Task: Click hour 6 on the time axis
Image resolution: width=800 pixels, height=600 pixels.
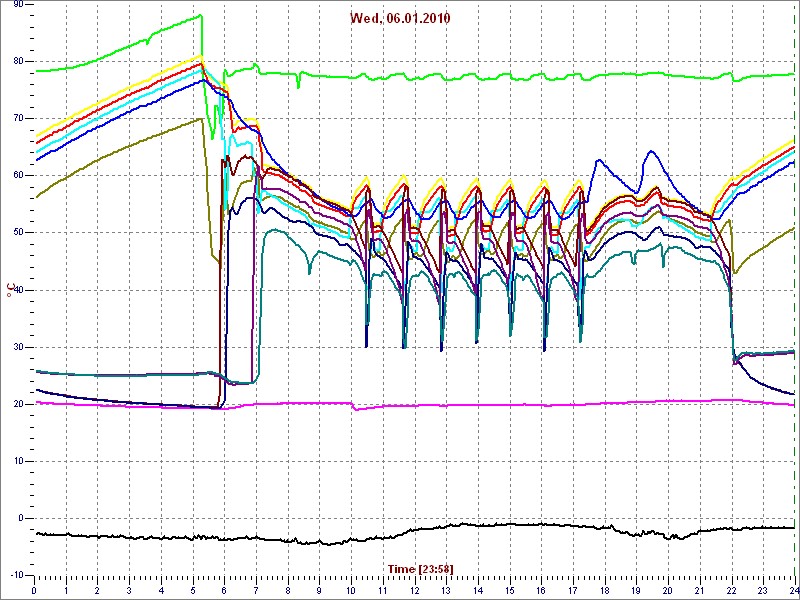Action: coord(224,589)
